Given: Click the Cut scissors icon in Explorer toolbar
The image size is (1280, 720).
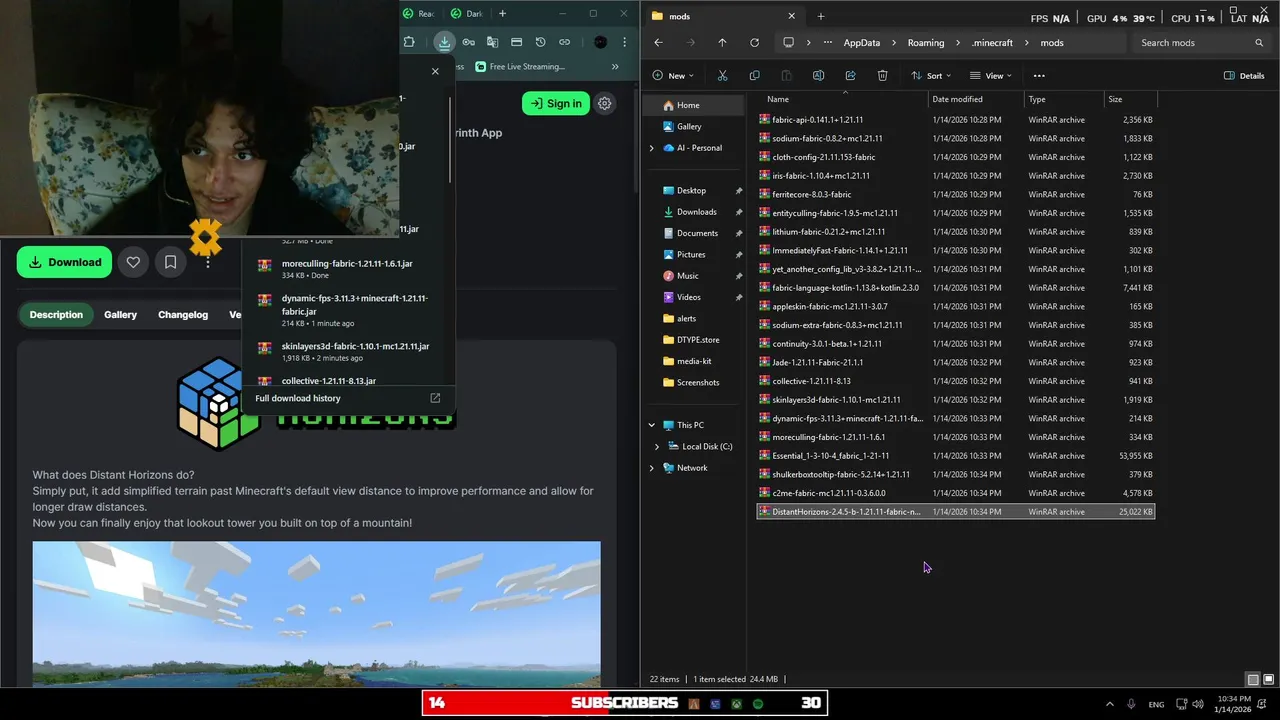Looking at the screenshot, I should [722, 75].
